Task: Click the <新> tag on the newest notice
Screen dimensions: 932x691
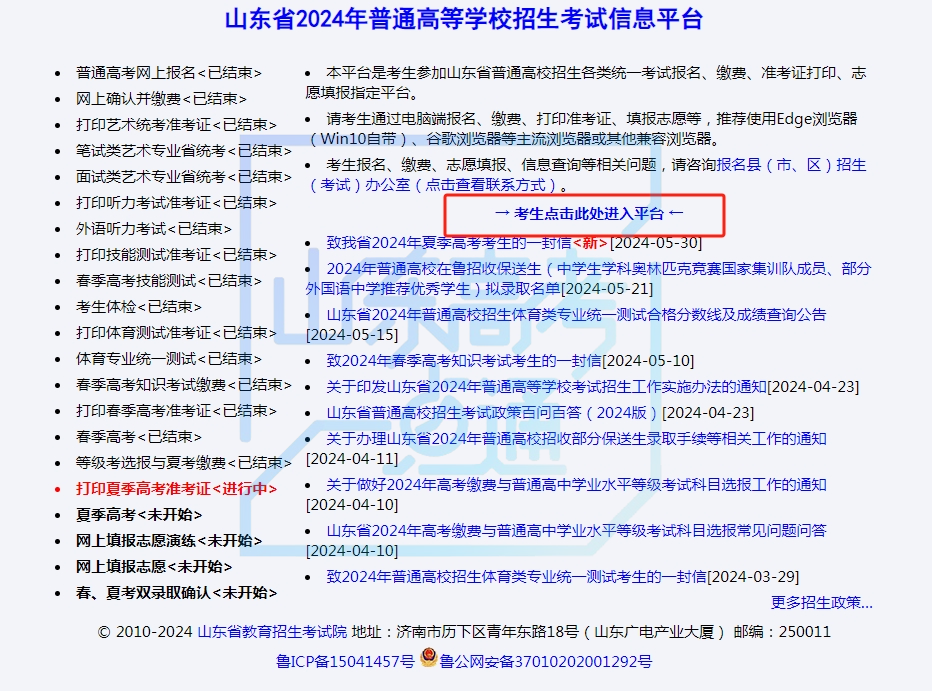Action: pos(590,243)
